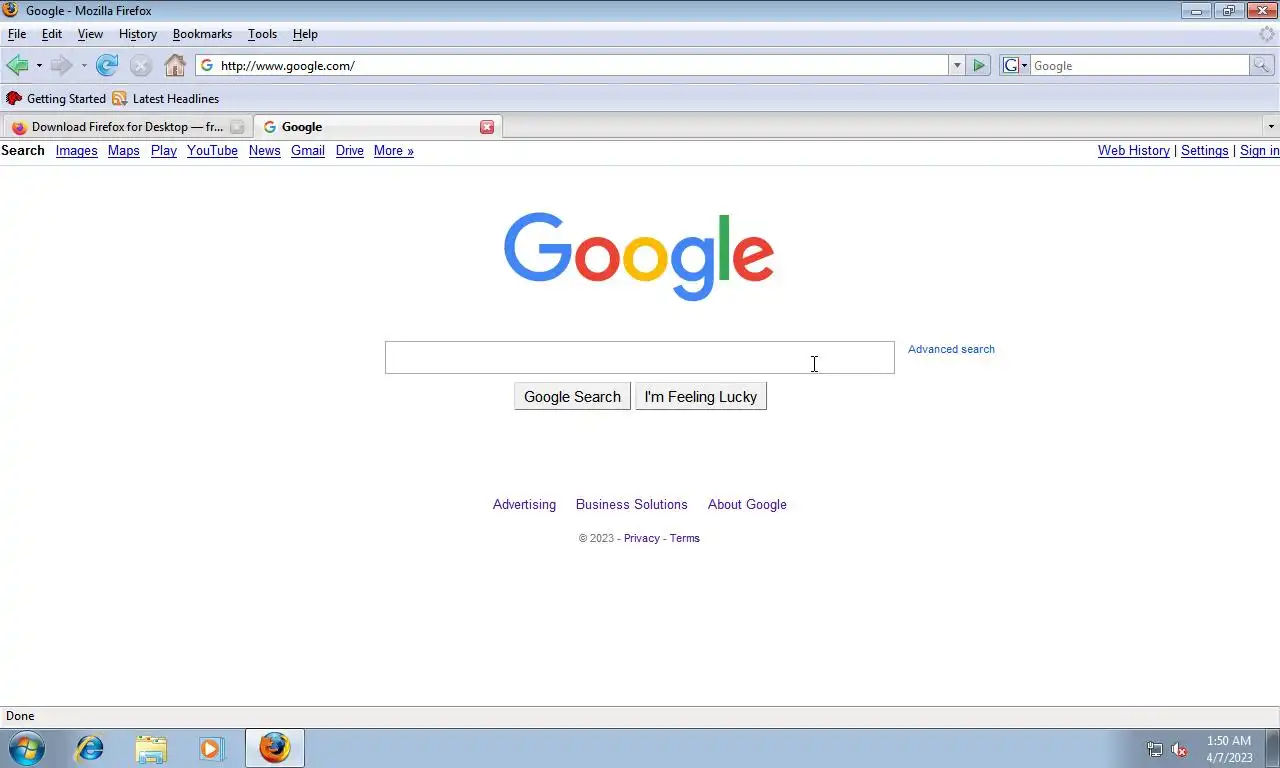Open the Bookmarks menu
Image resolution: width=1280 pixels, height=768 pixels.
click(202, 34)
